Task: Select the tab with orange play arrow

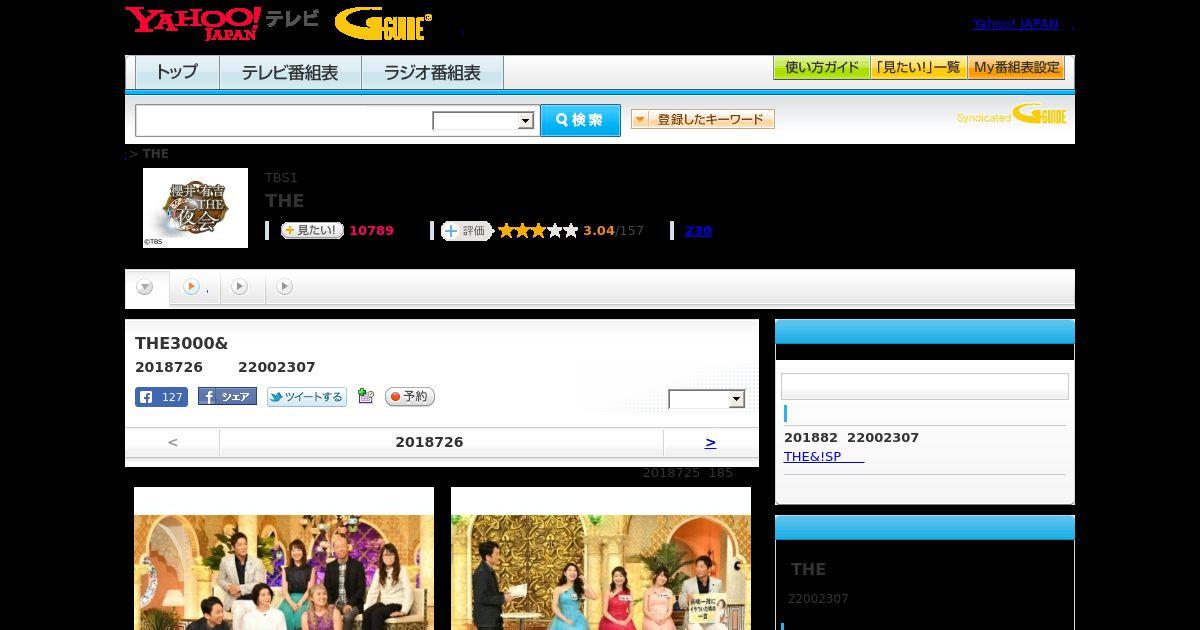Action: tap(195, 287)
